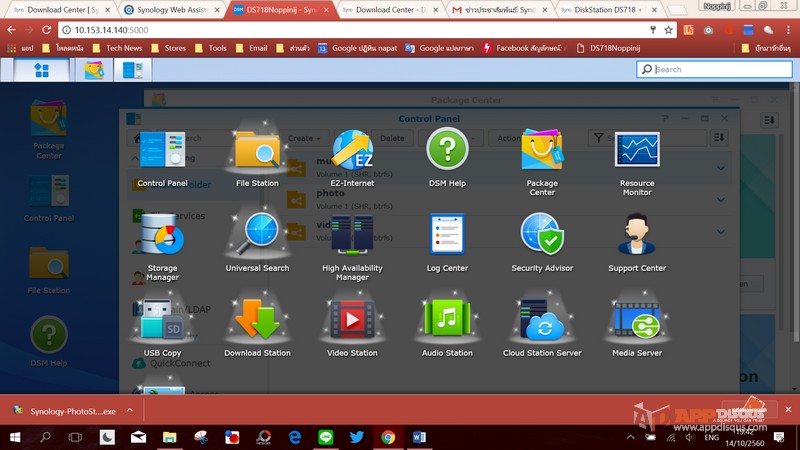Launch Video Station
Screen dimensions: 800x450
352,328
